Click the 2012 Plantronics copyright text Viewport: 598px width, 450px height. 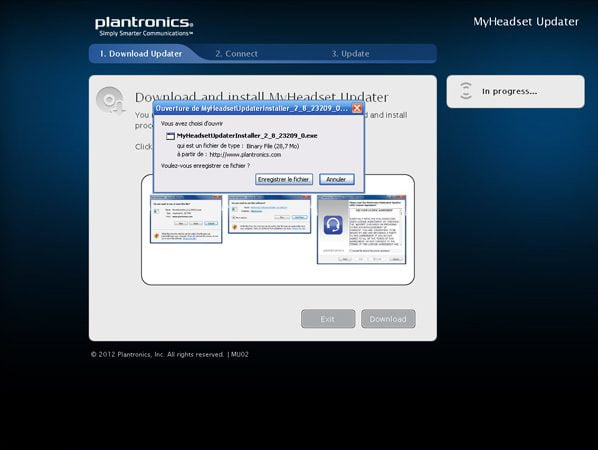point(170,354)
